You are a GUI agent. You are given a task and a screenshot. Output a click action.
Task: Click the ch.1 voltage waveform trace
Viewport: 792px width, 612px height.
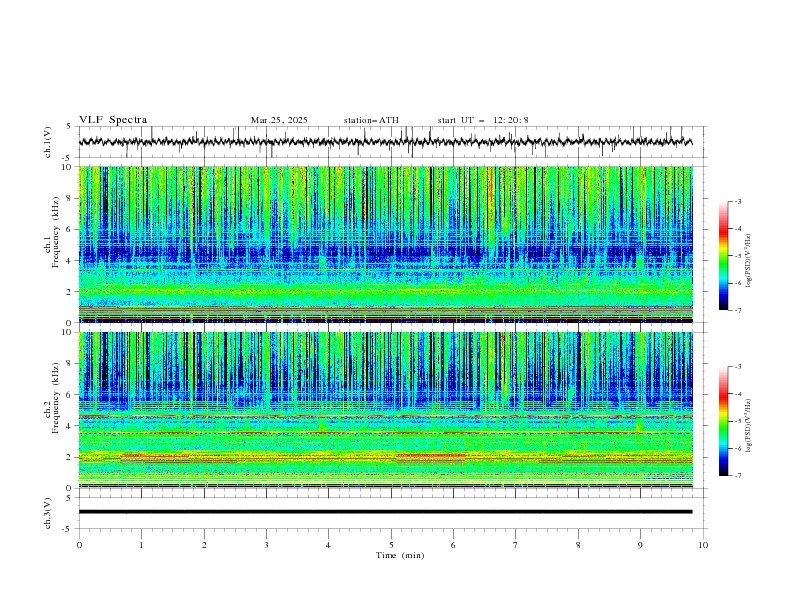coord(385,142)
